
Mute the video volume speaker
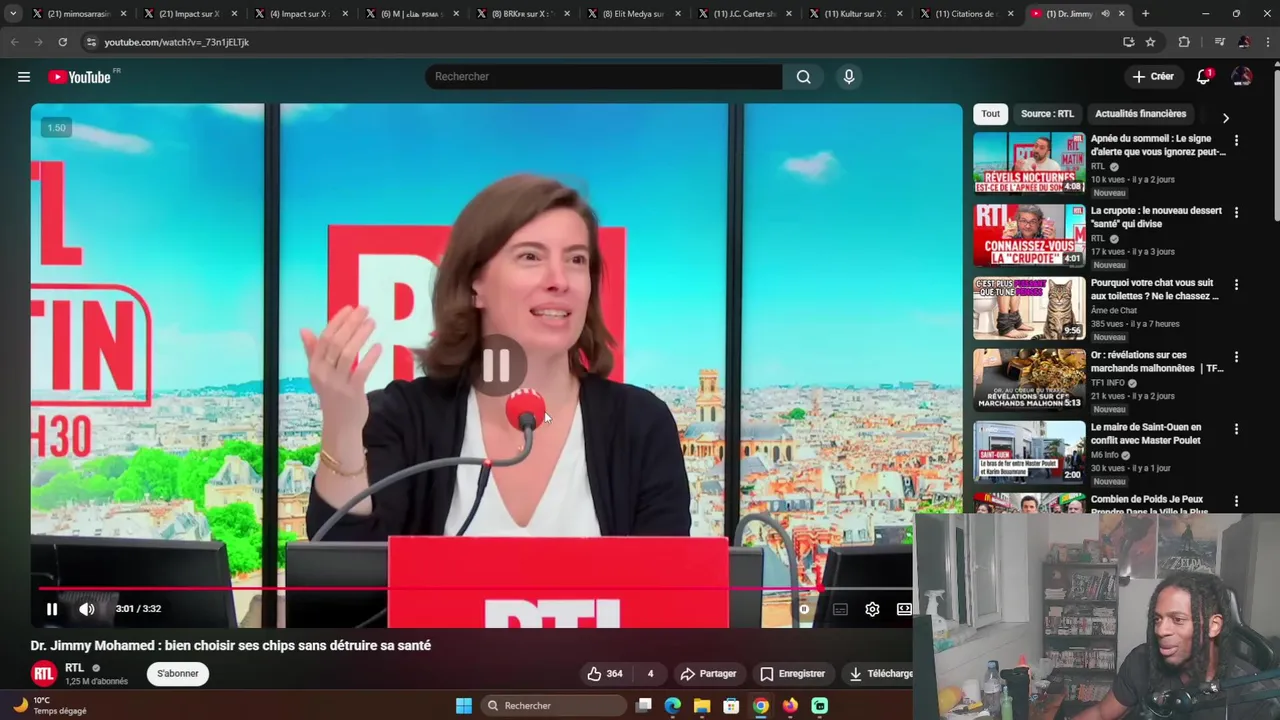click(87, 609)
